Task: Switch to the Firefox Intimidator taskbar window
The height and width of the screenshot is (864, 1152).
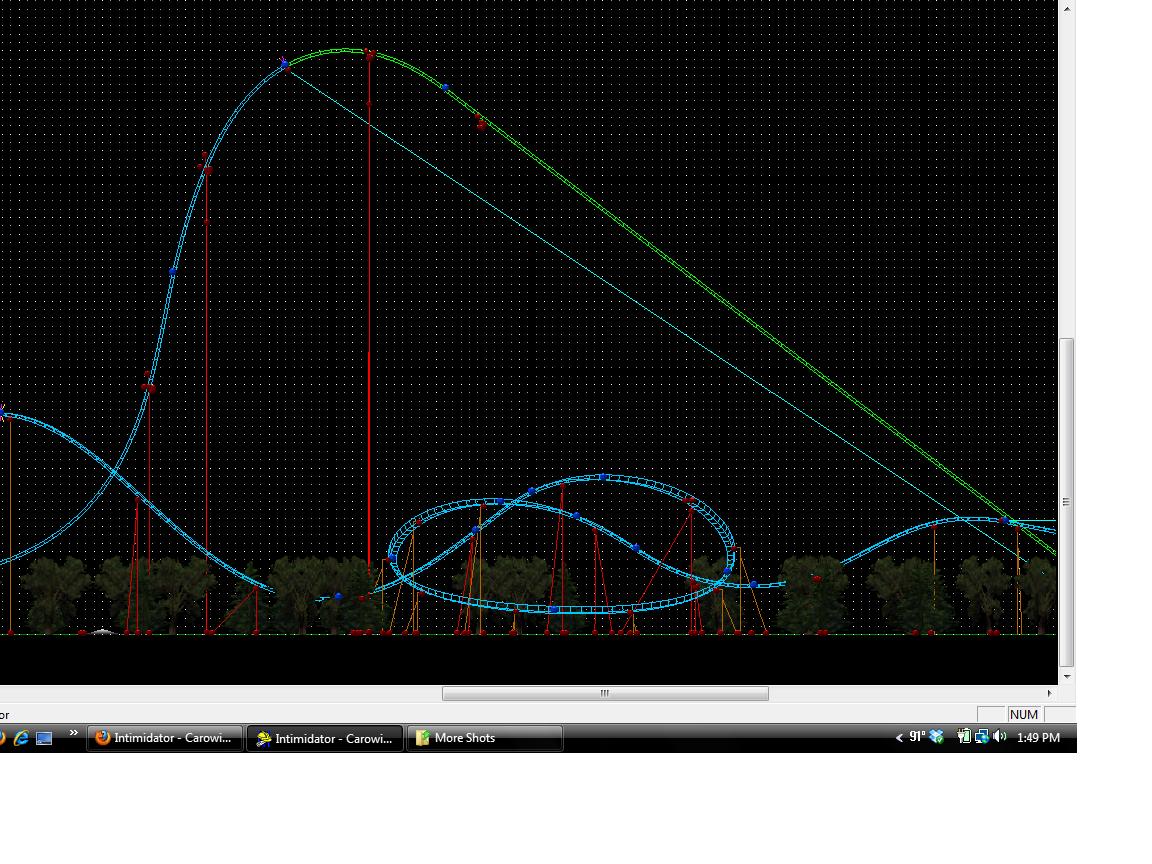Action: [x=165, y=738]
